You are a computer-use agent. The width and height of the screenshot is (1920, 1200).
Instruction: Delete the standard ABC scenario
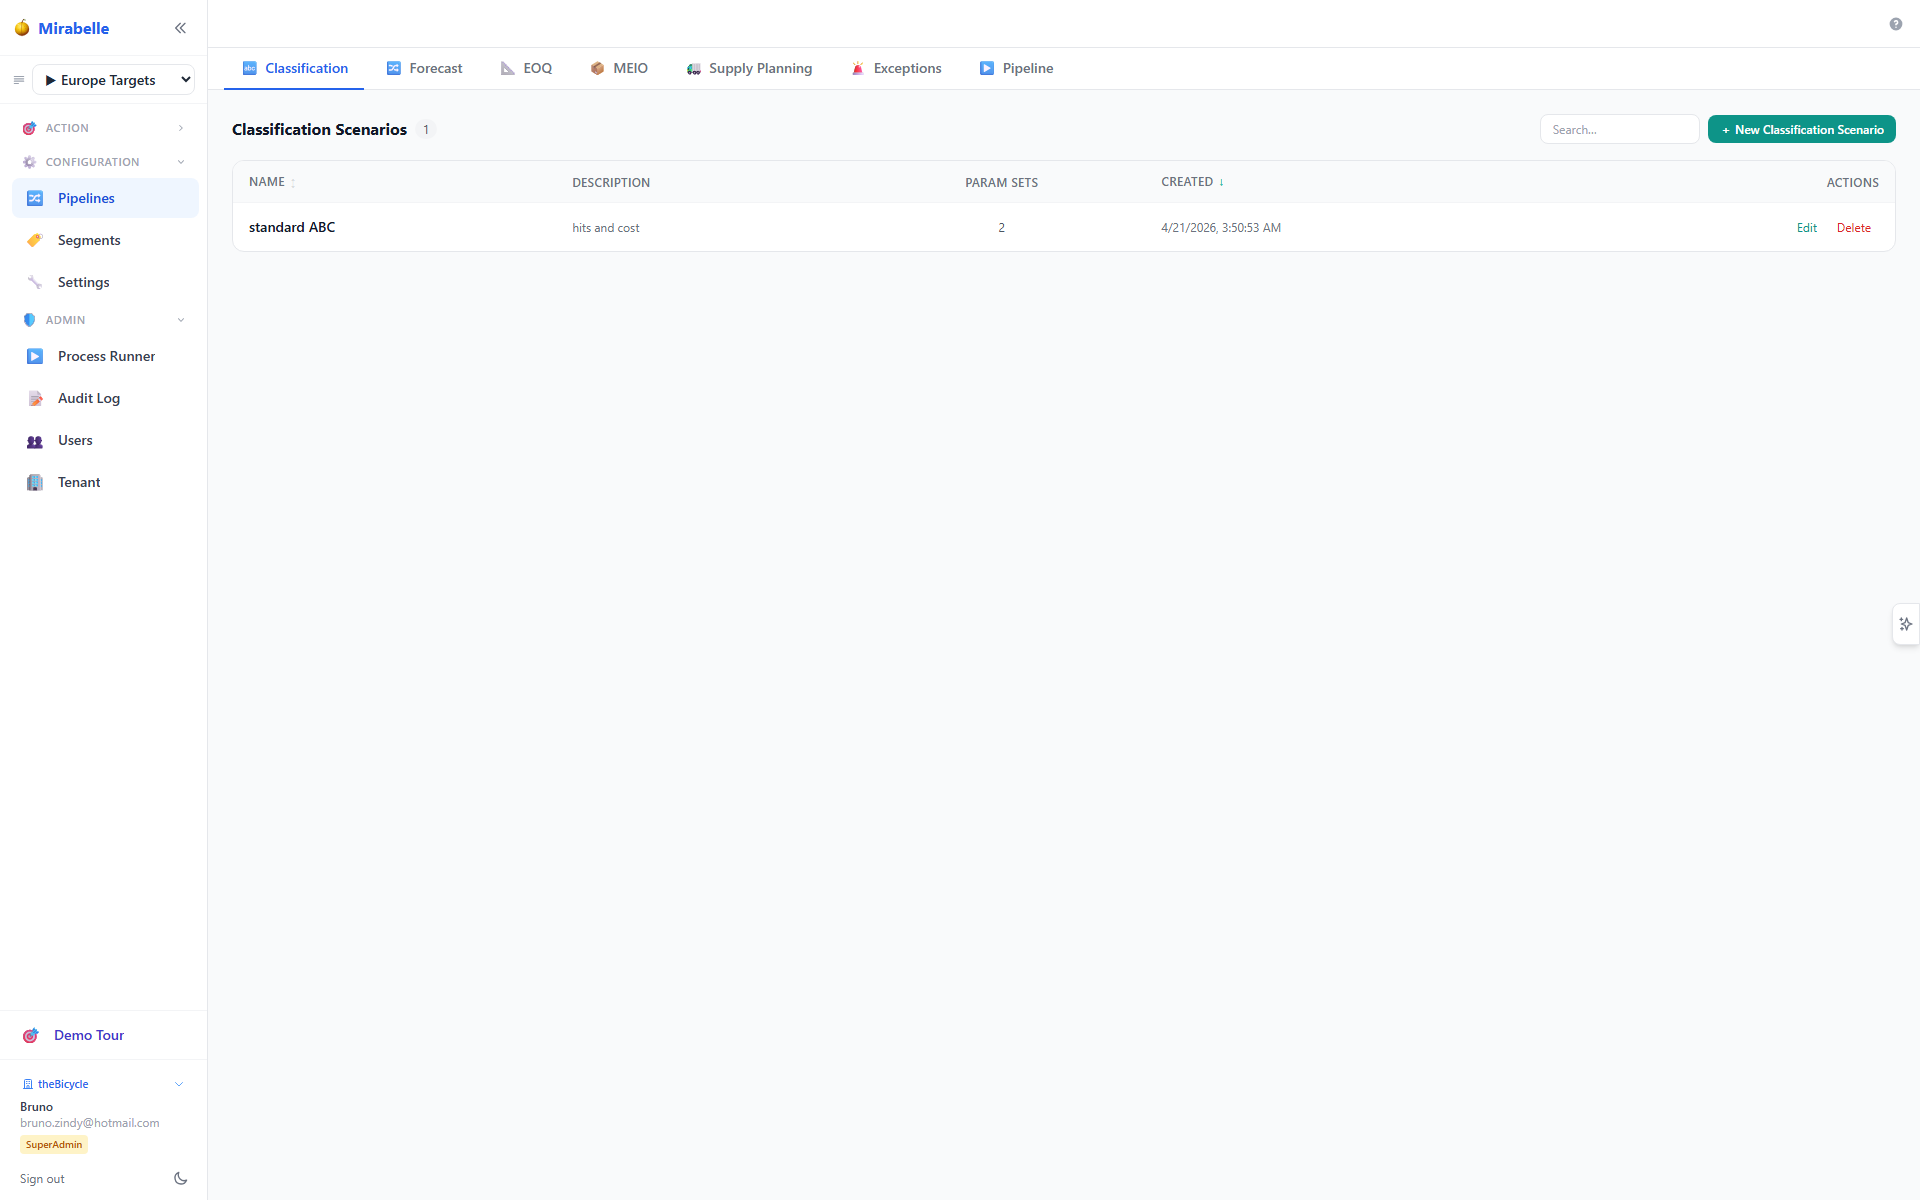(x=1853, y=228)
